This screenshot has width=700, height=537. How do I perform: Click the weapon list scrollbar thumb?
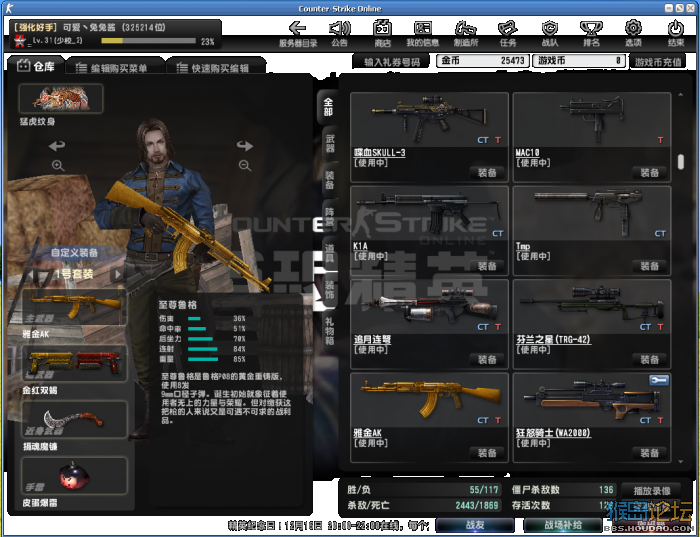tap(680, 162)
